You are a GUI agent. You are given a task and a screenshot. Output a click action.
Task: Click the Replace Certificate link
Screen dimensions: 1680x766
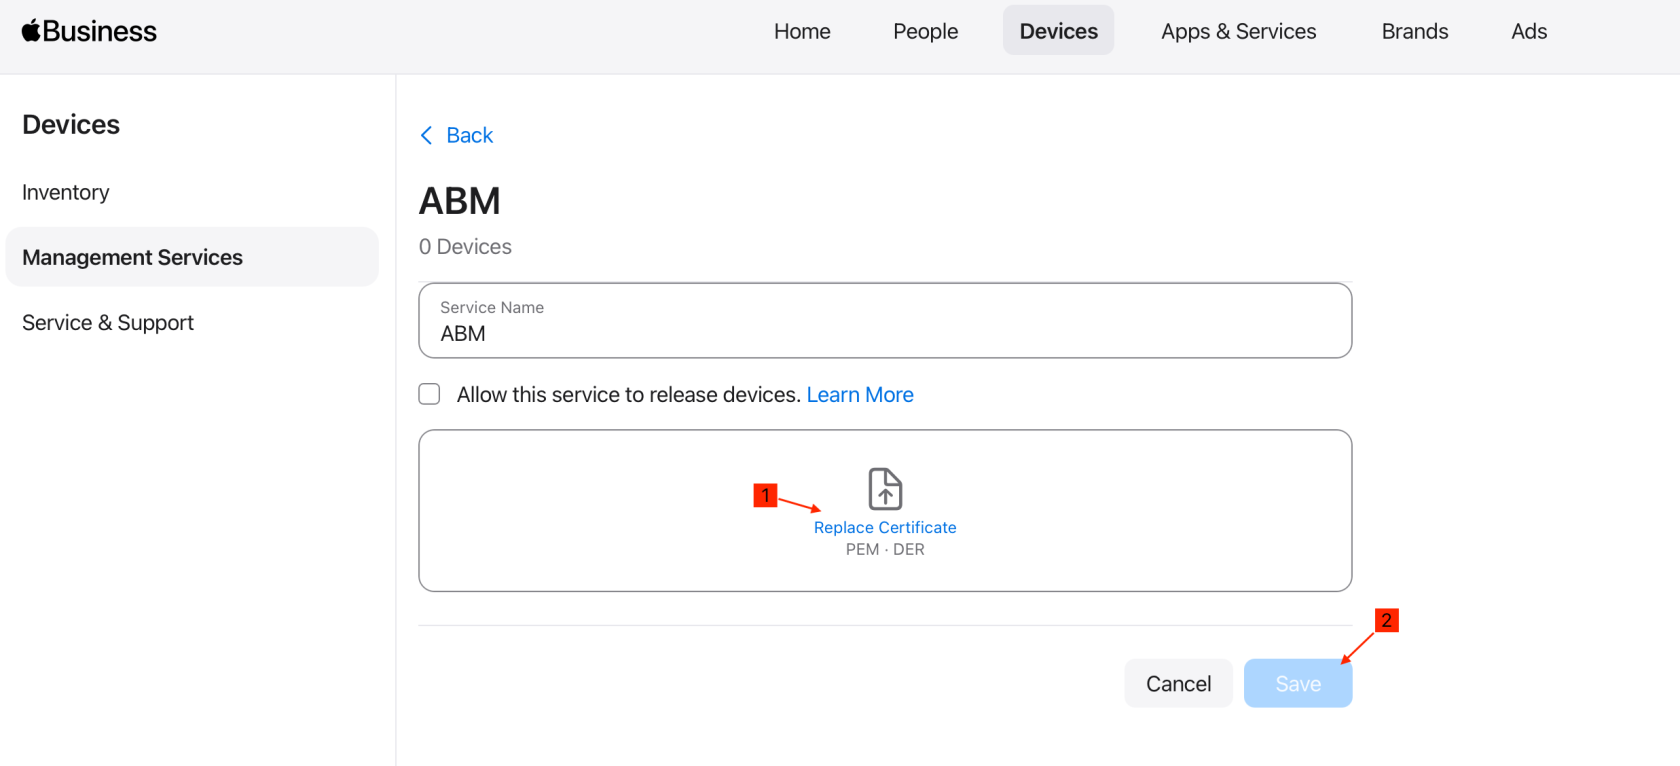(x=885, y=527)
